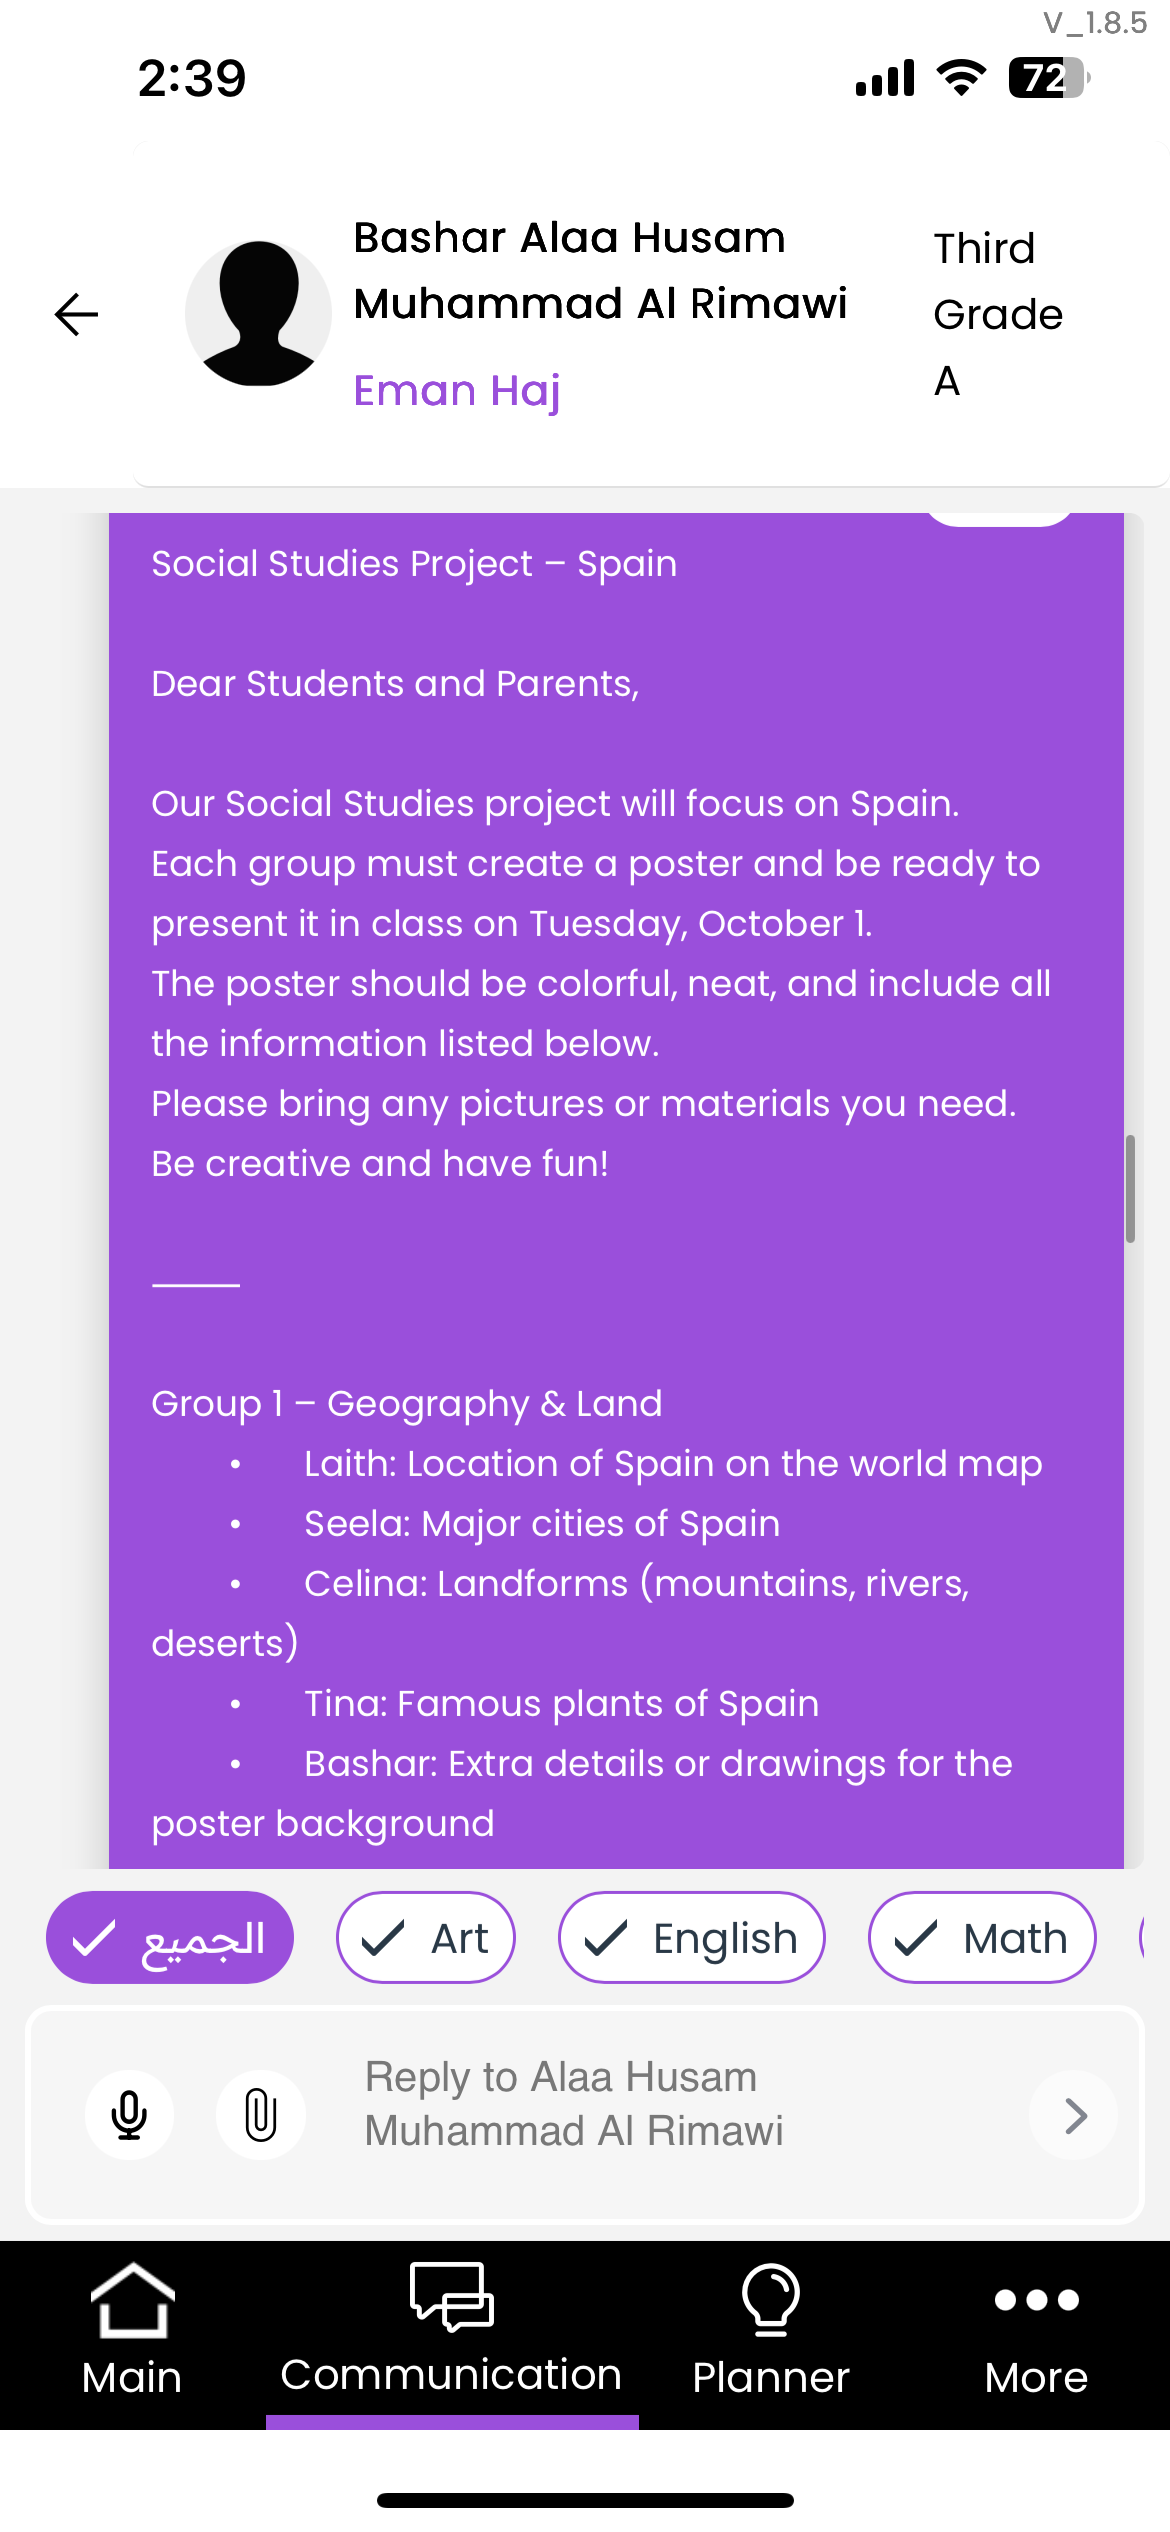Screen dimensions: 1170x2532
Task: Tap the back arrow icon
Action: tap(76, 315)
